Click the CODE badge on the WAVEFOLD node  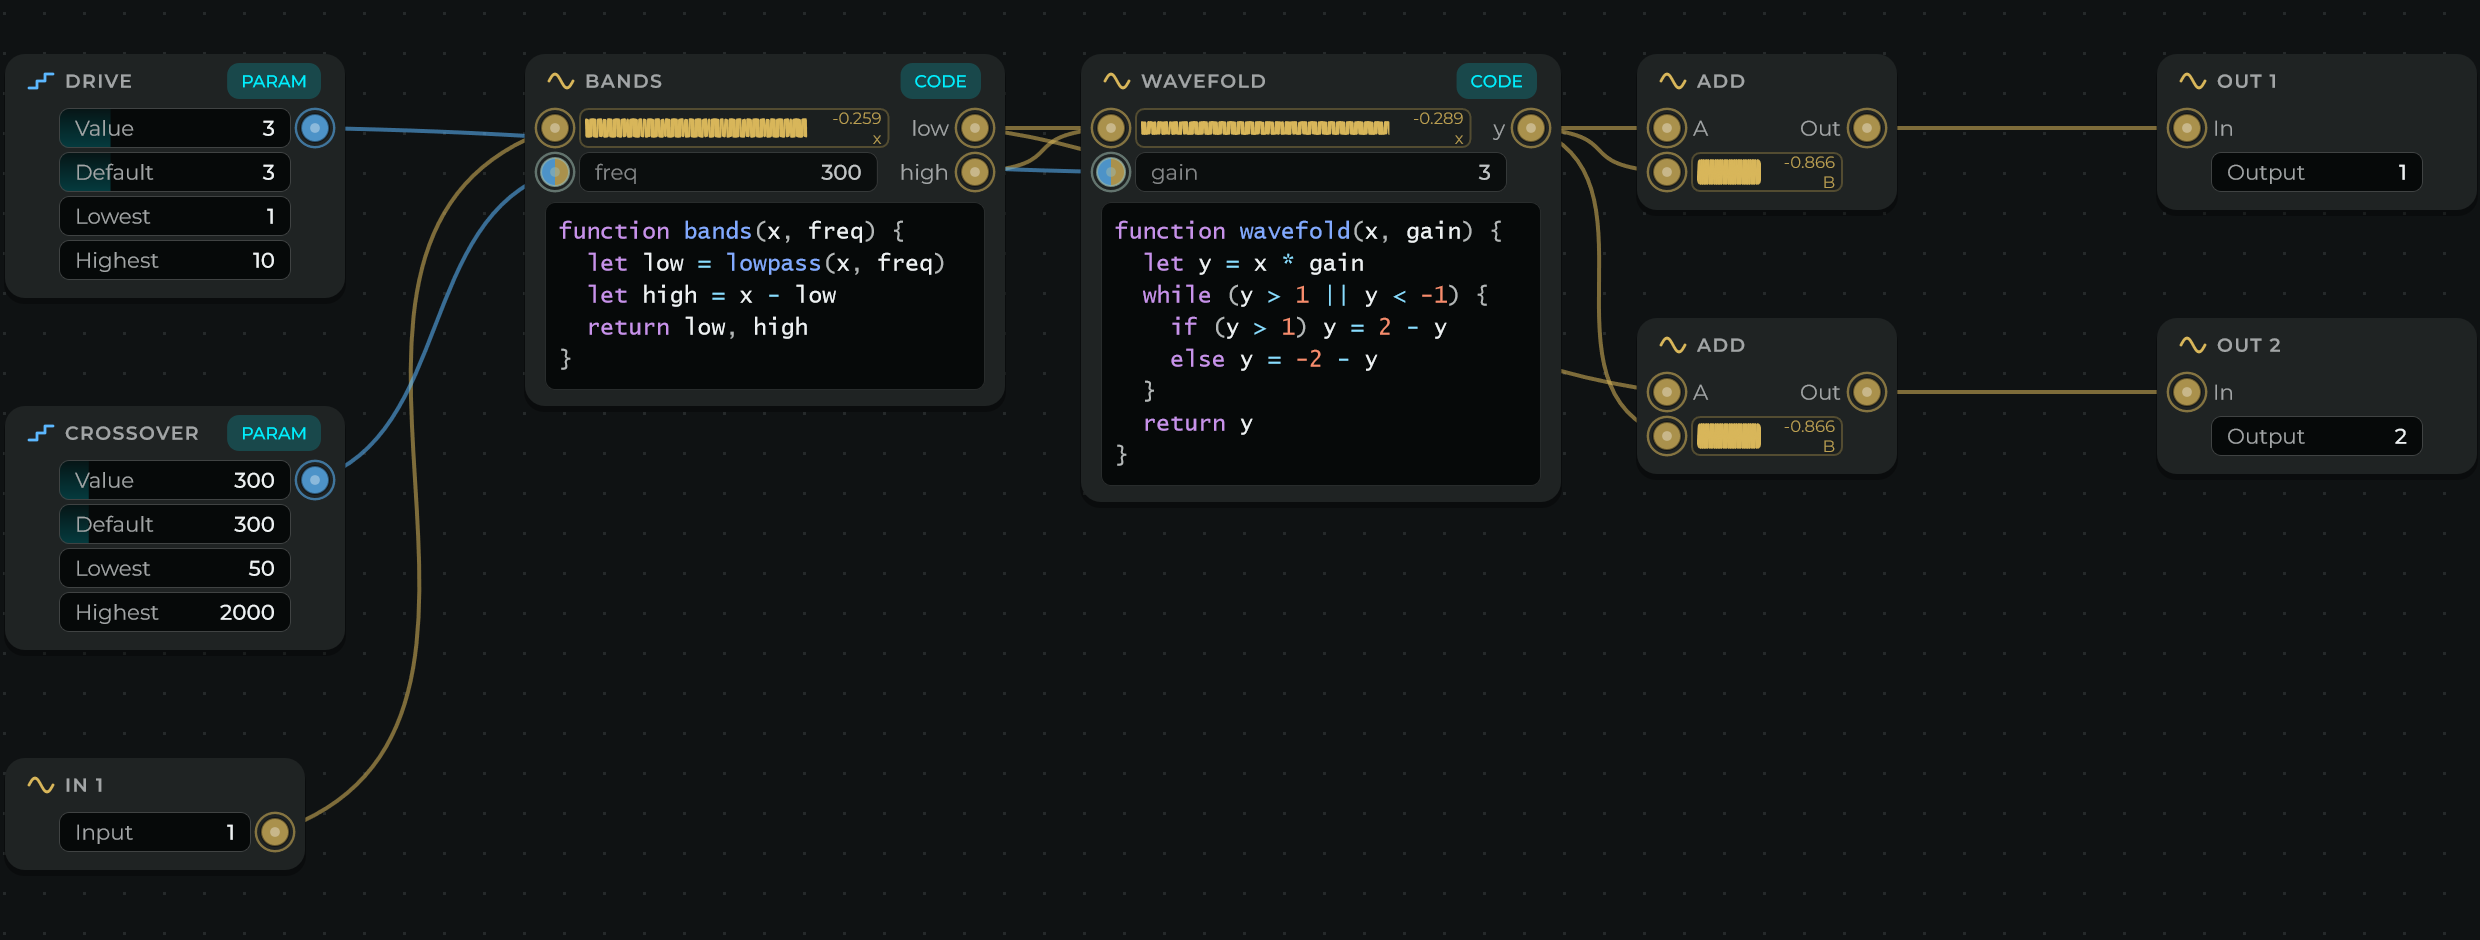[1496, 81]
